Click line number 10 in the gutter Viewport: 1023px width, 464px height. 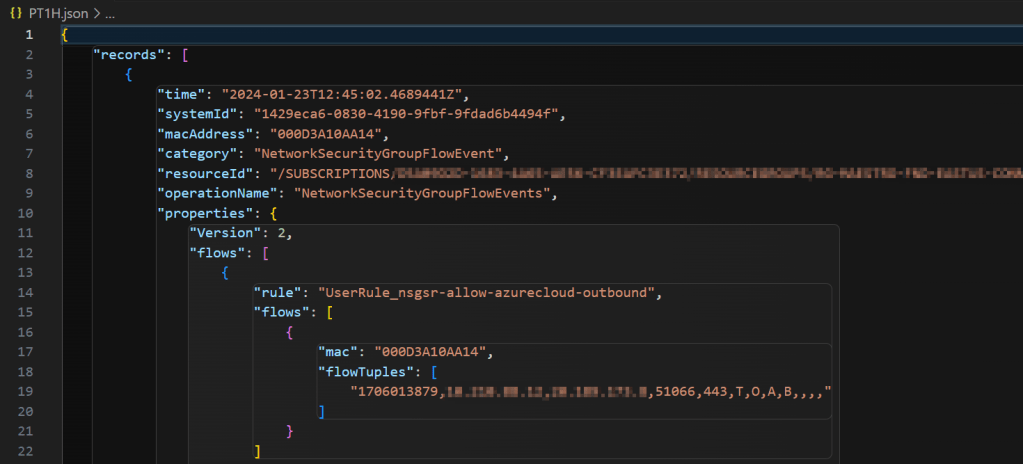27,213
